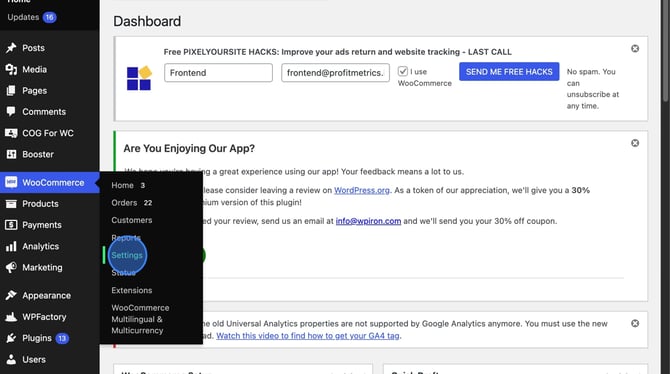The width and height of the screenshot is (670, 374).
Task: Click the Media icon in sidebar
Action: (11, 69)
